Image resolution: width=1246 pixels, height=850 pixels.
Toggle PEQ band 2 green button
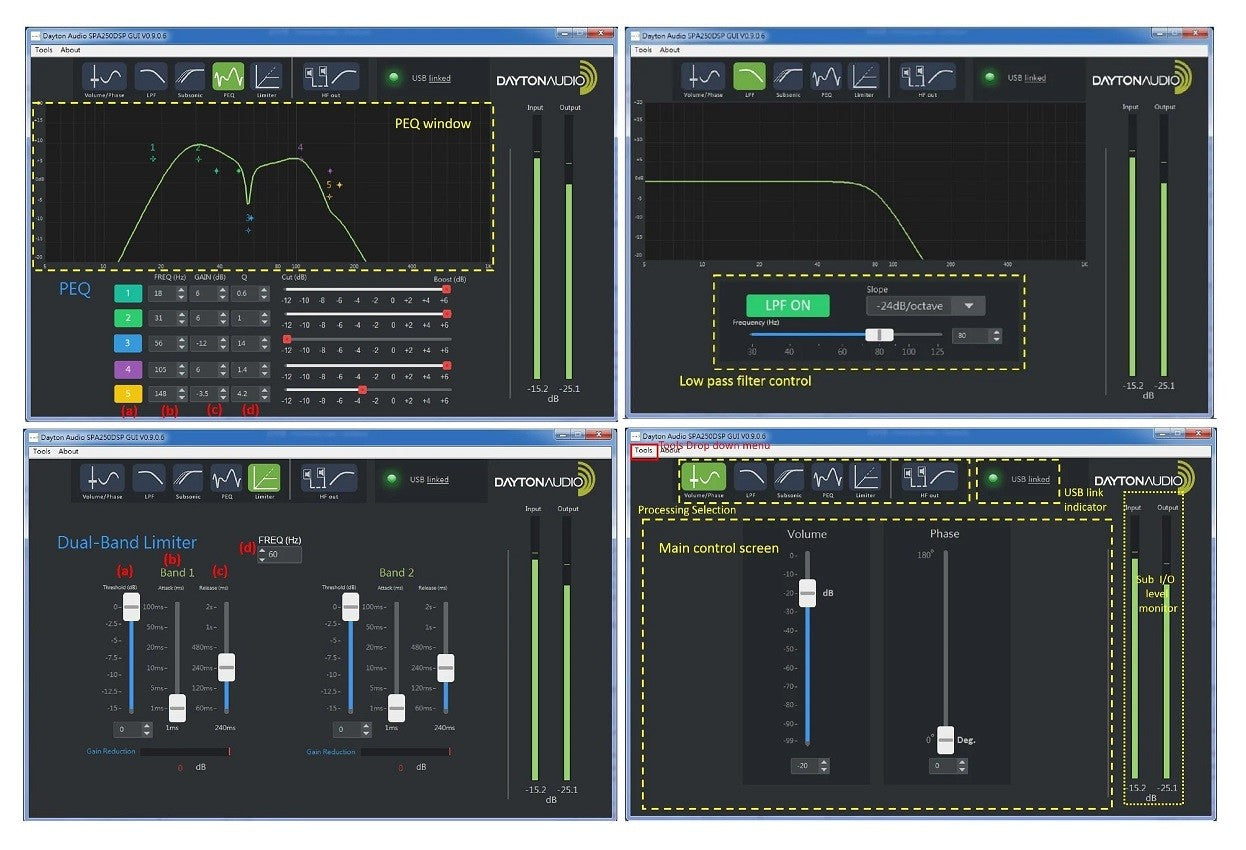(128, 318)
